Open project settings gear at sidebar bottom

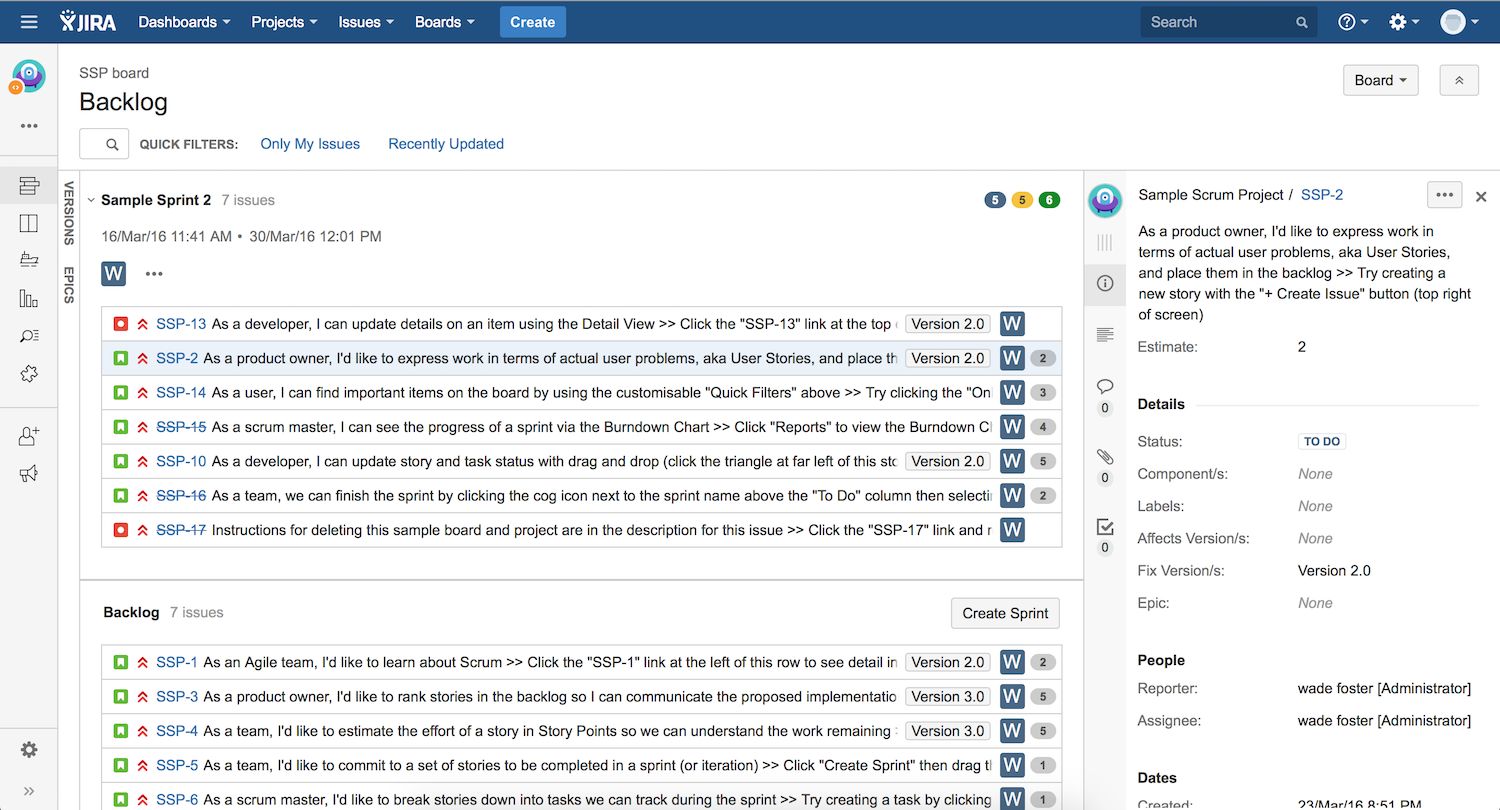pyautogui.click(x=29, y=750)
